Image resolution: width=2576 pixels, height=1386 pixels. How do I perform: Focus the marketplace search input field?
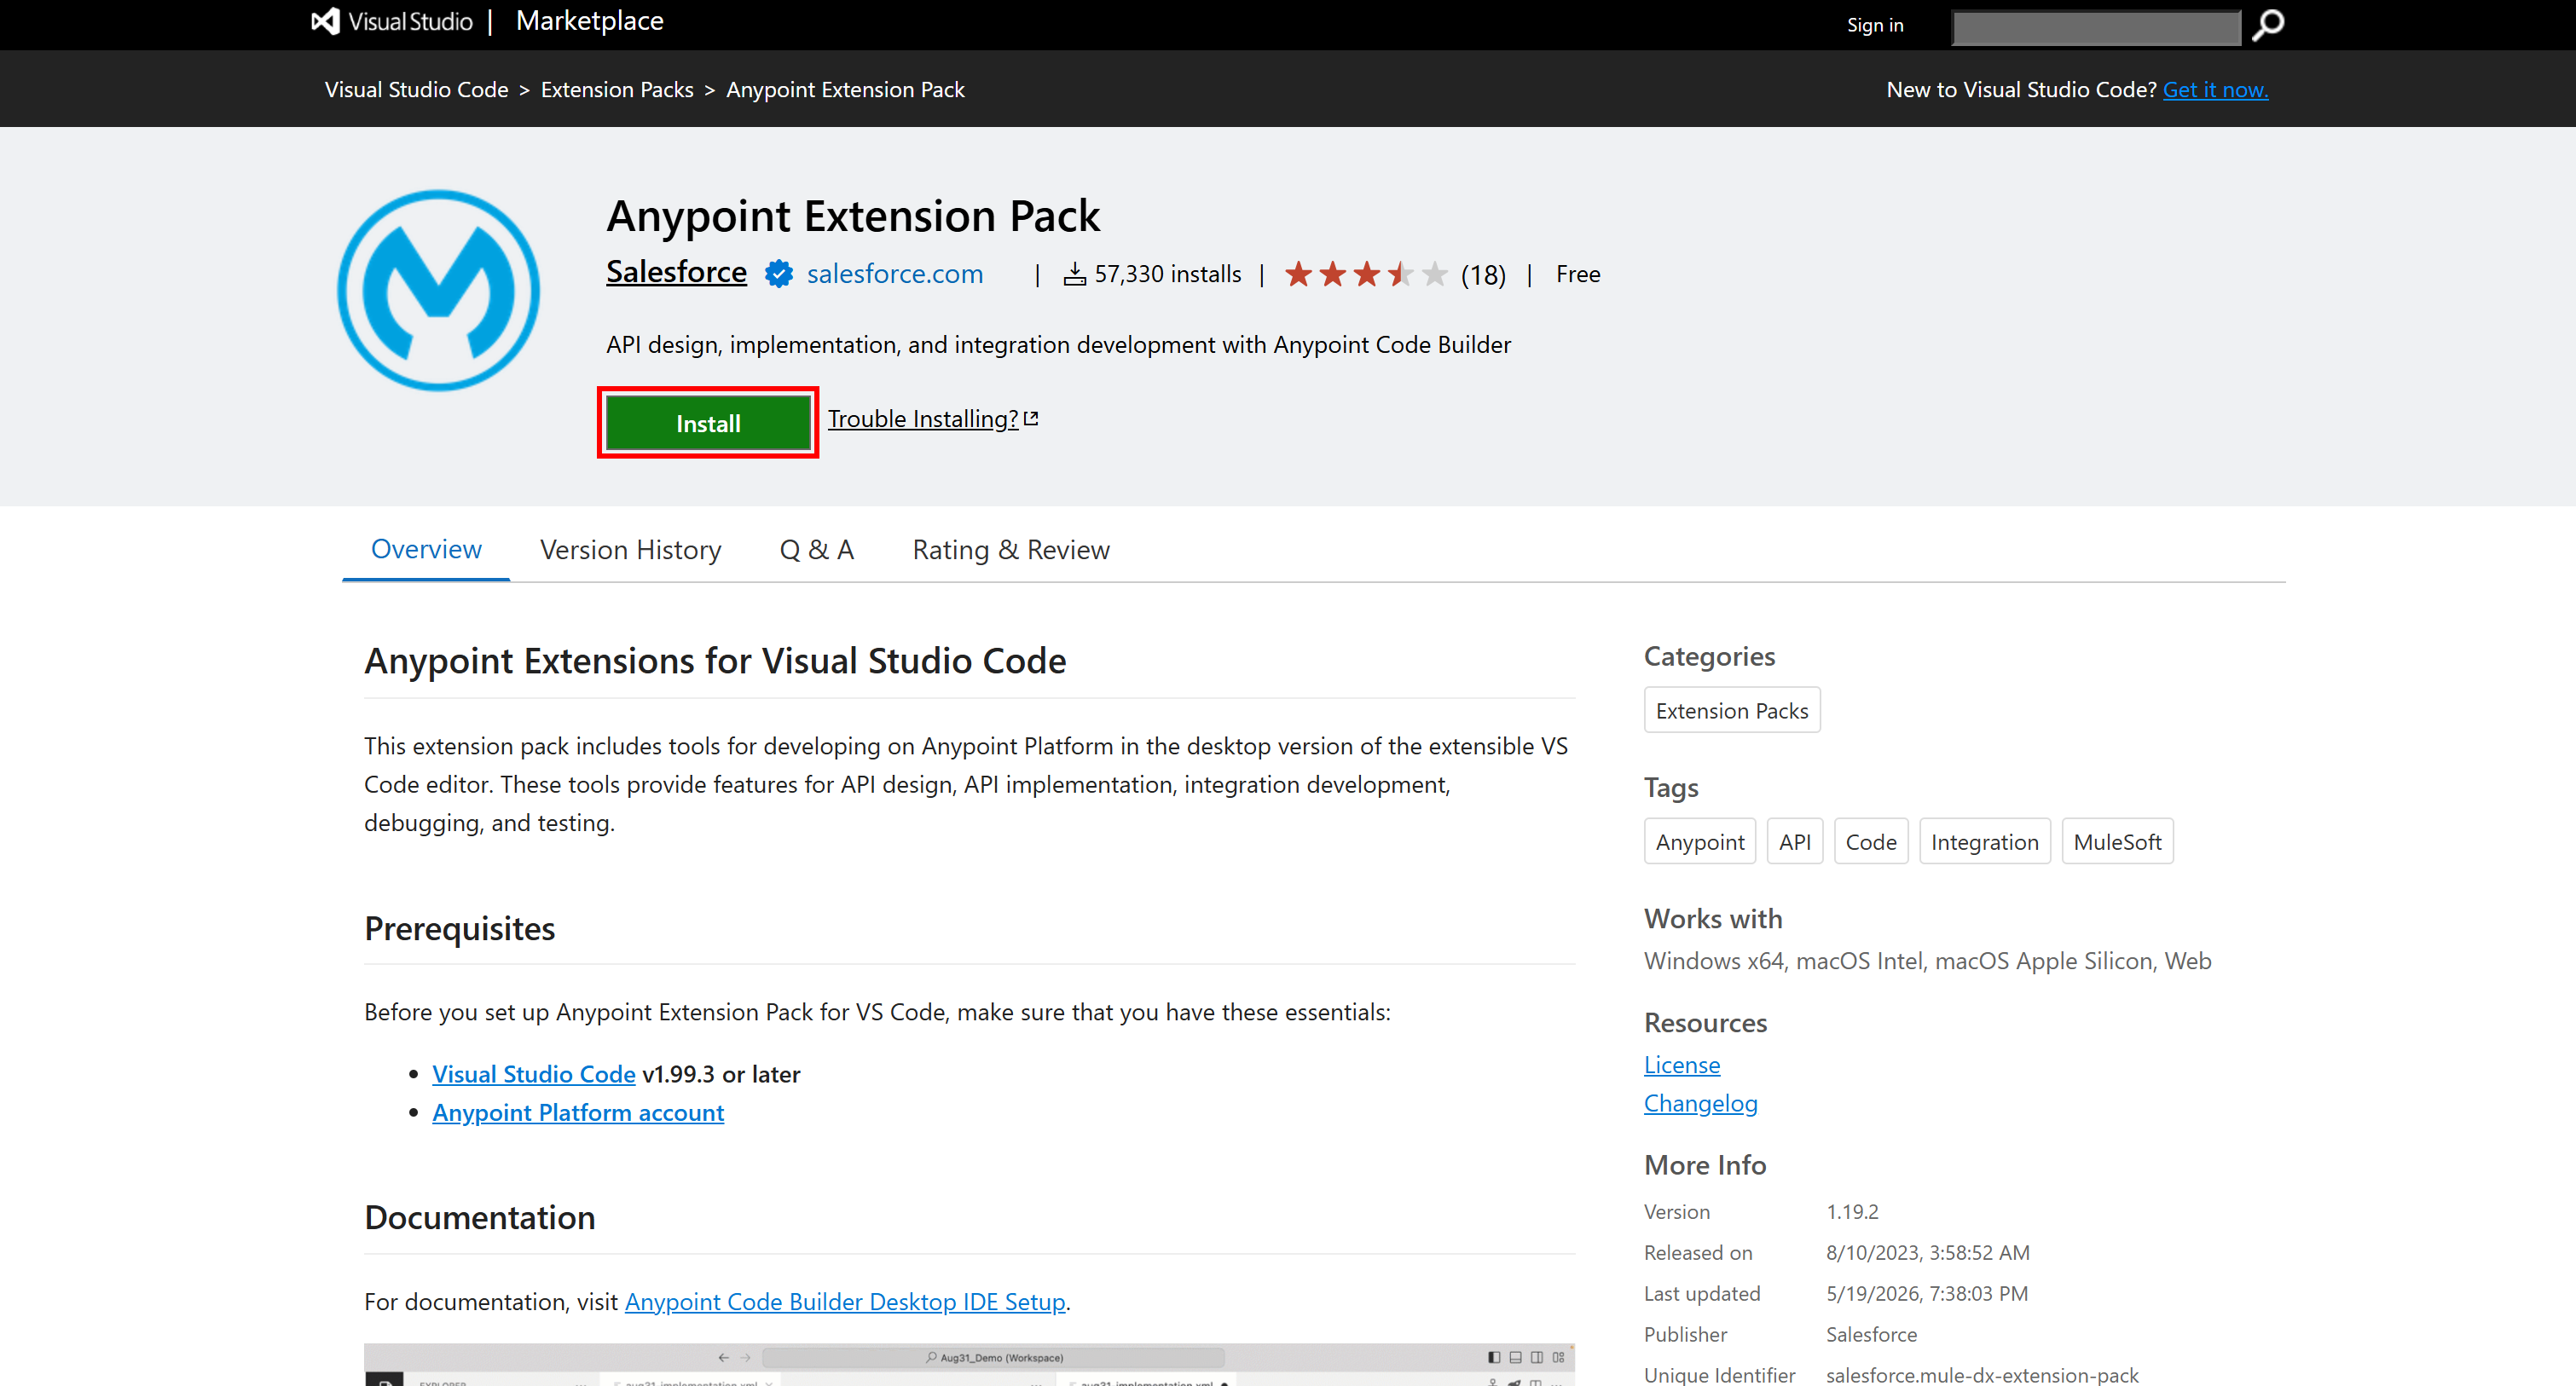point(2096,27)
